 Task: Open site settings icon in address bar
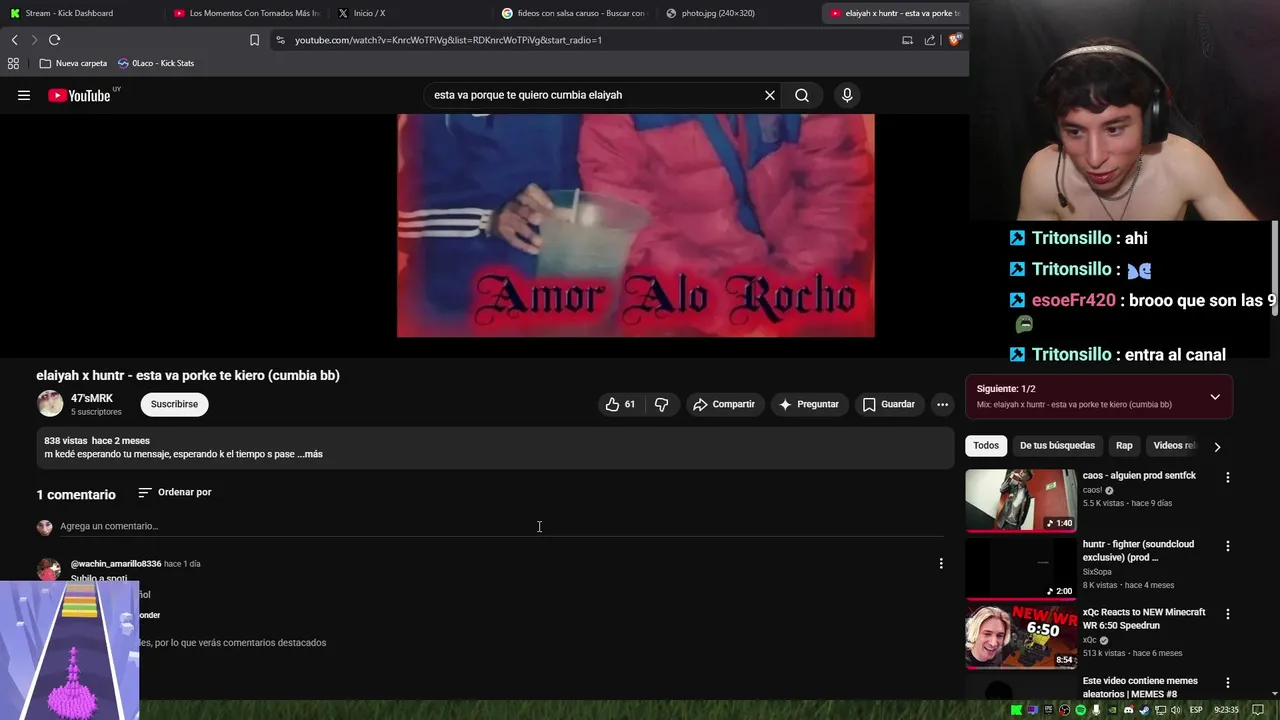click(281, 40)
